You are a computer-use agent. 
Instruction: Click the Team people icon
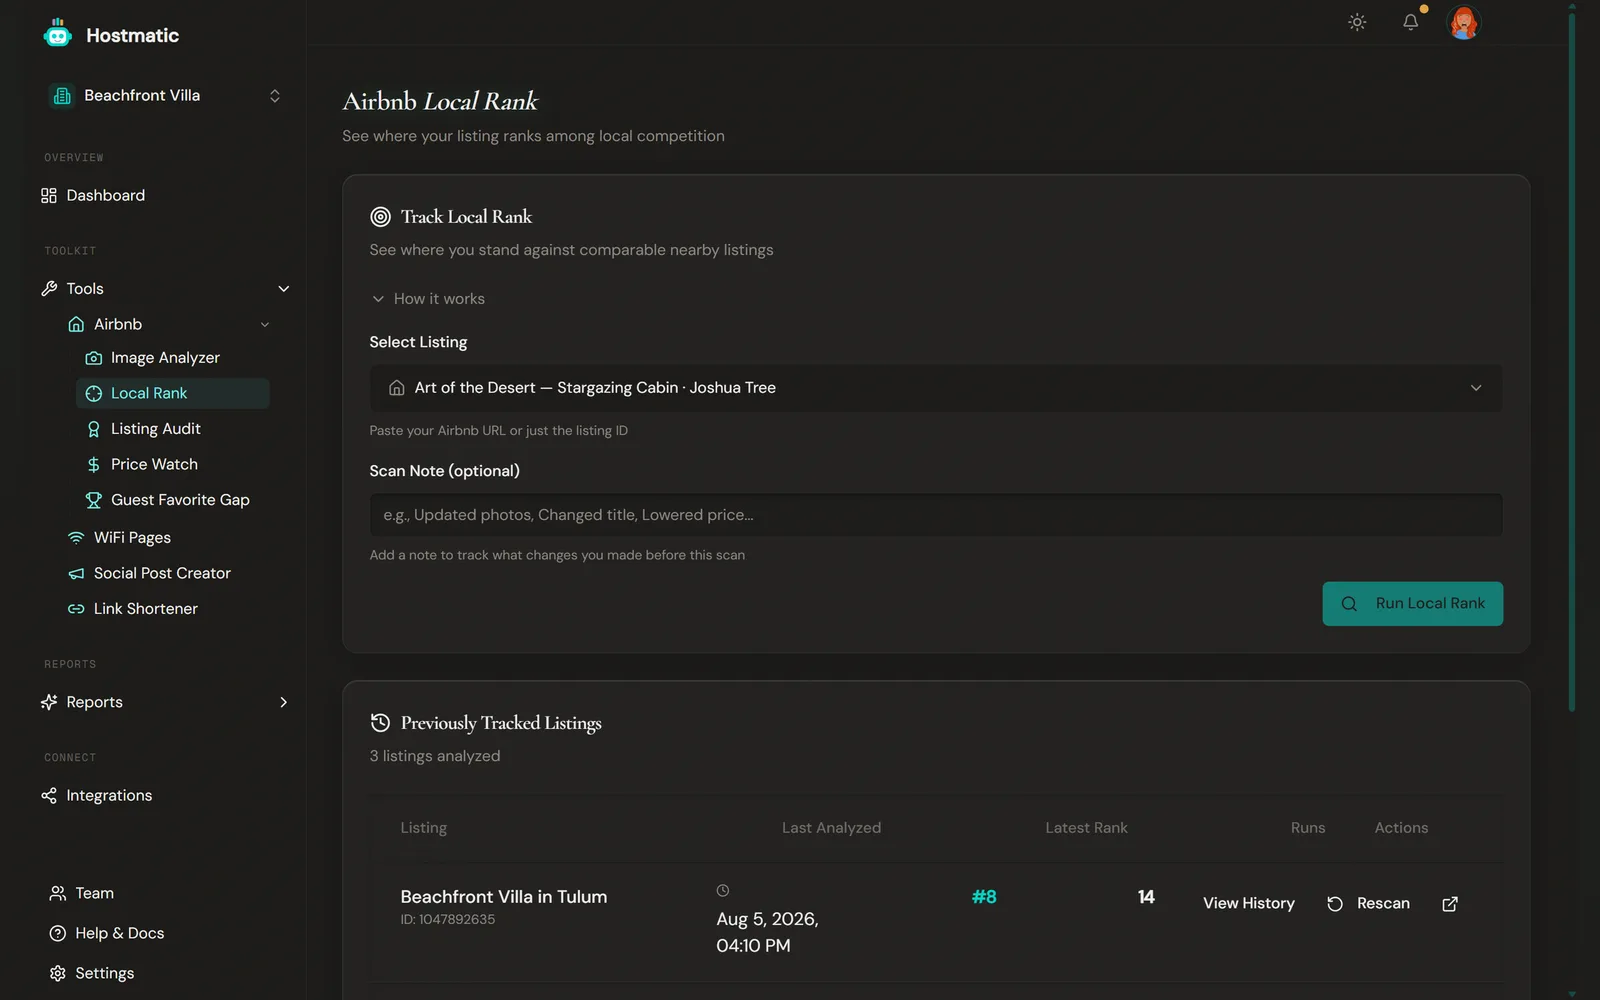click(x=58, y=893)
